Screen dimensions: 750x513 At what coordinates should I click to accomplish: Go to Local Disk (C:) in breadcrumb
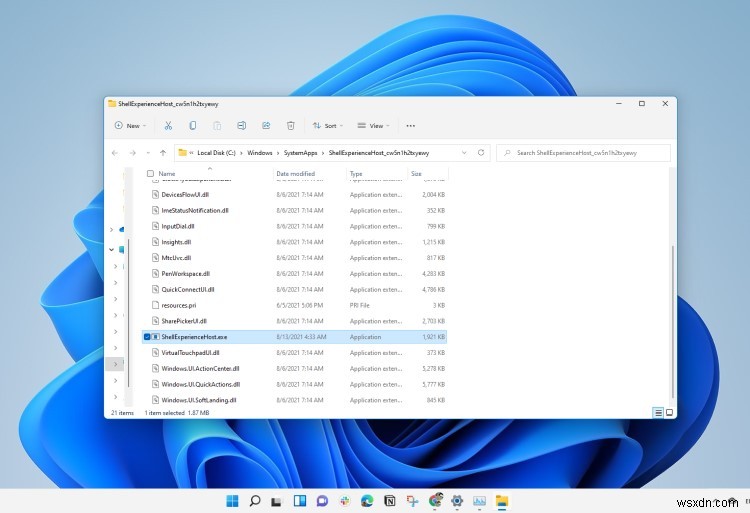click(x=216, y=153)
